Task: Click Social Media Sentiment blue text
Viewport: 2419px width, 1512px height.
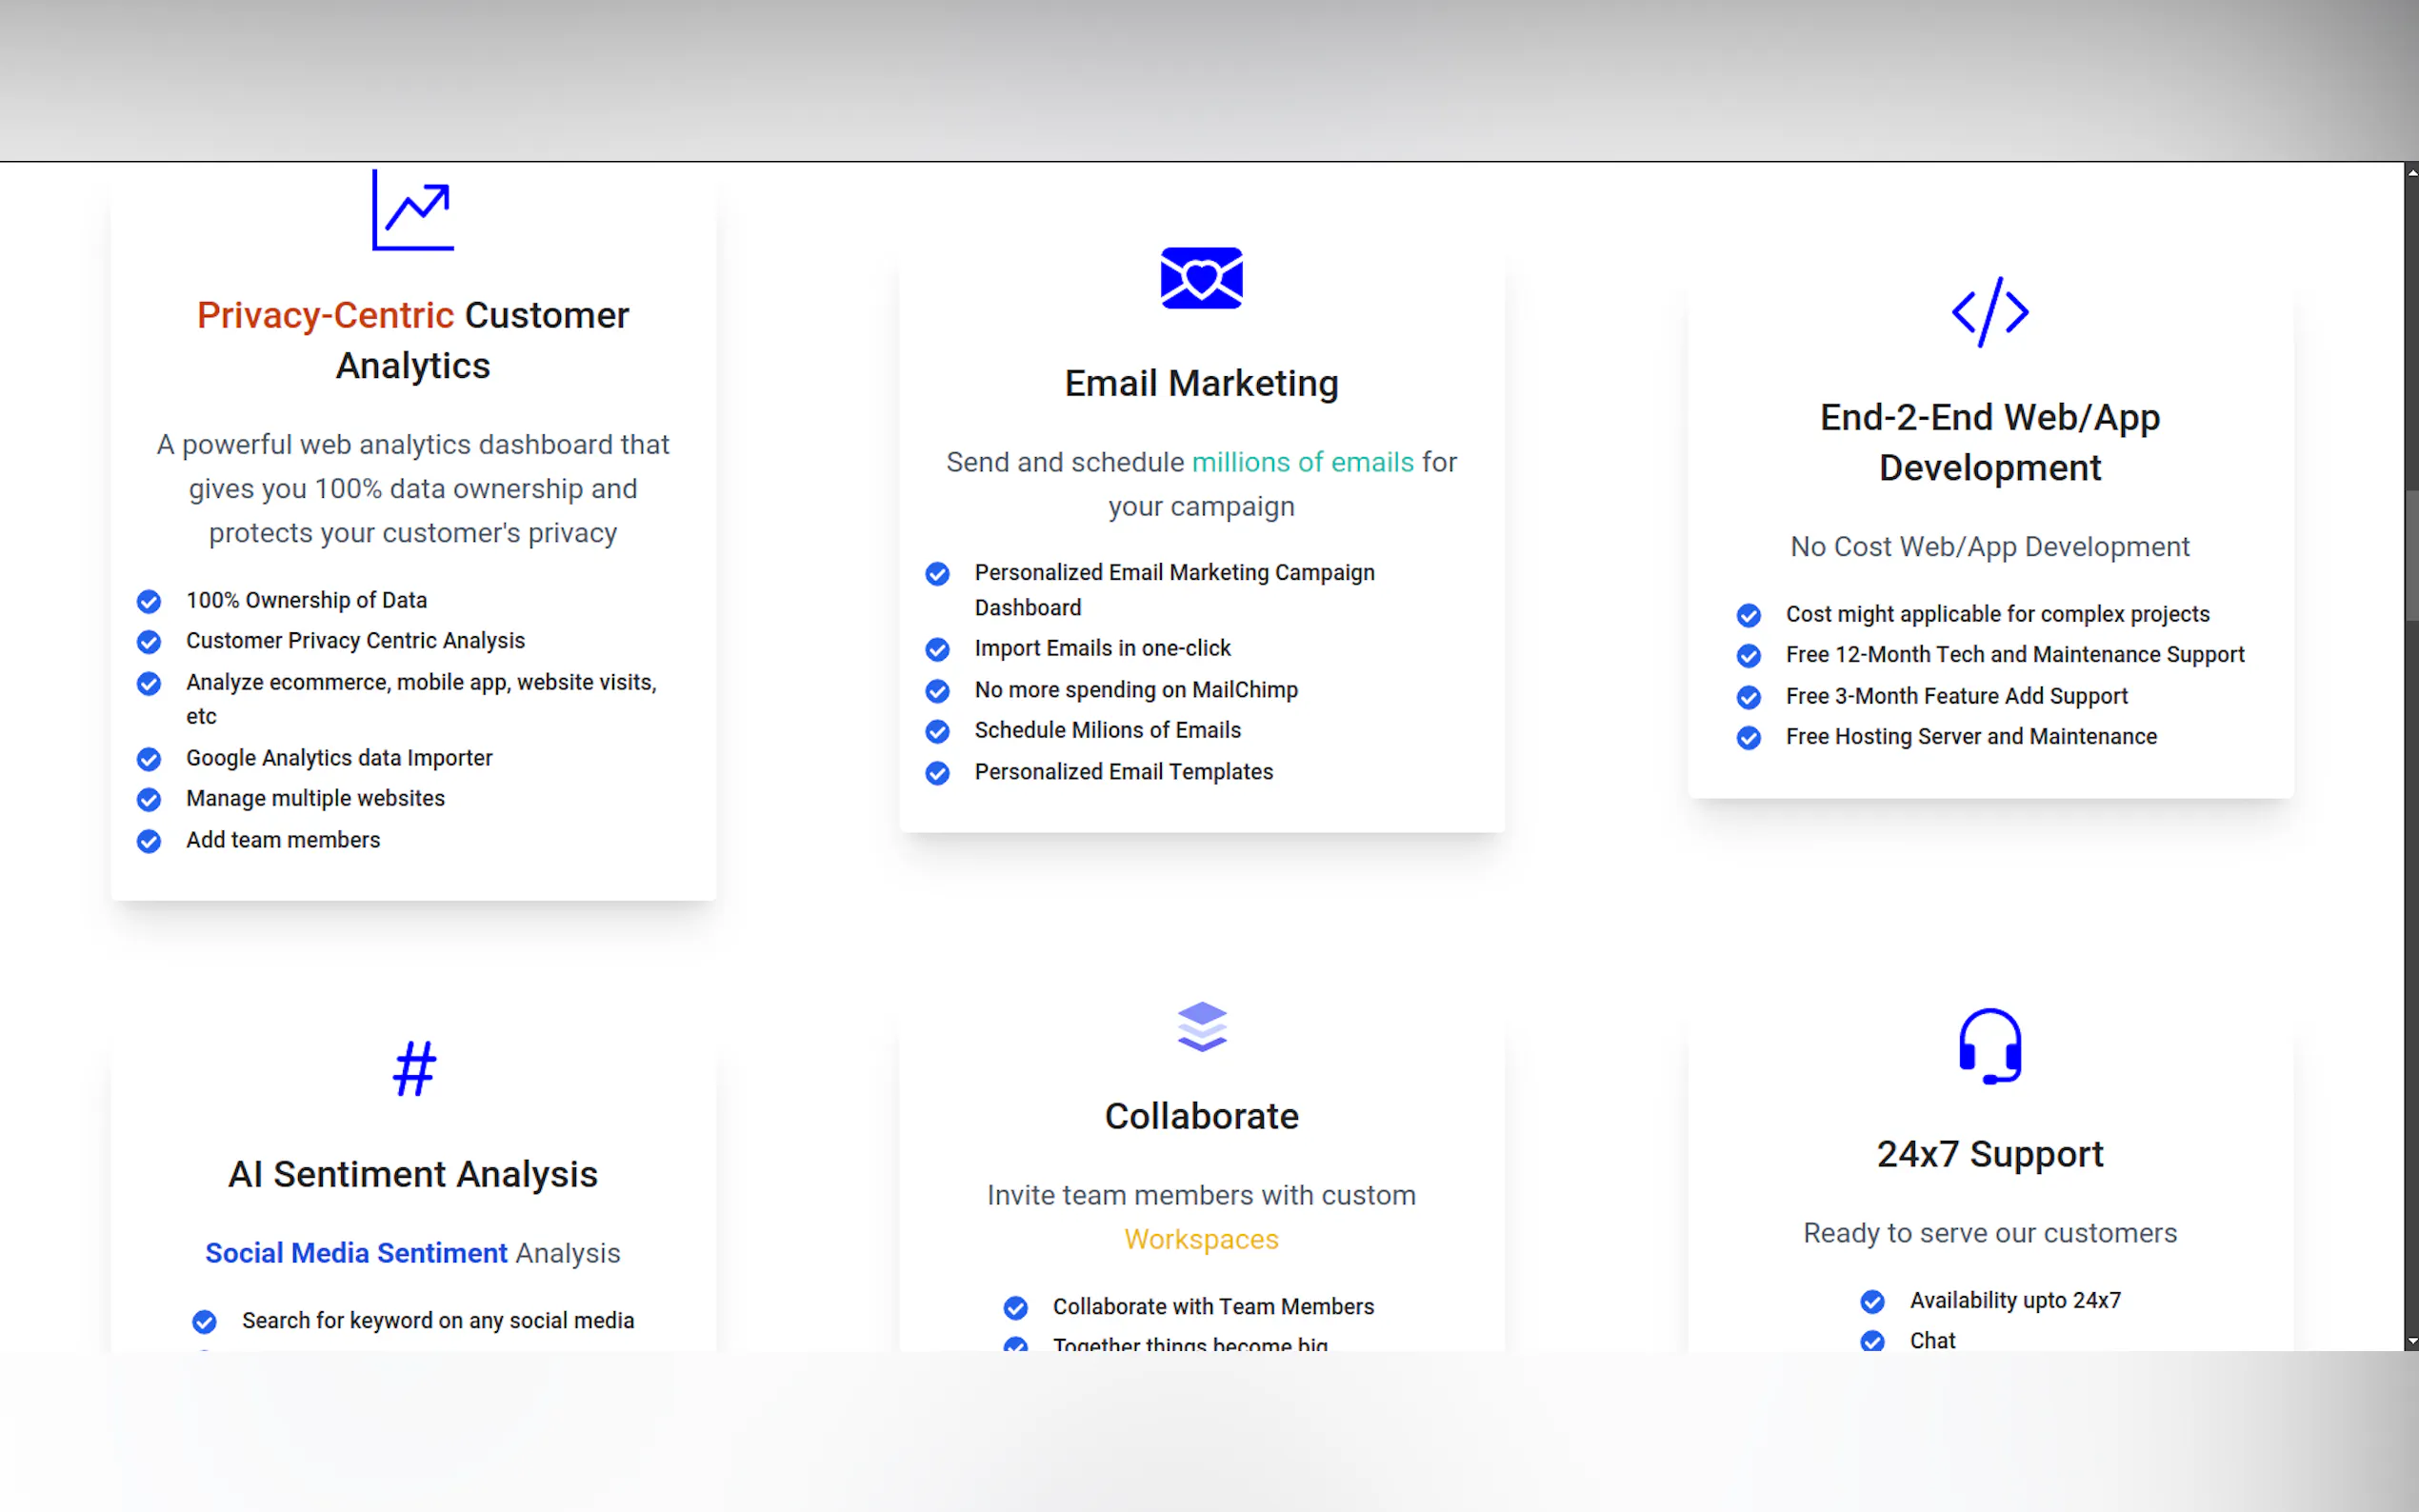Action: click(x=356, y=1253)
